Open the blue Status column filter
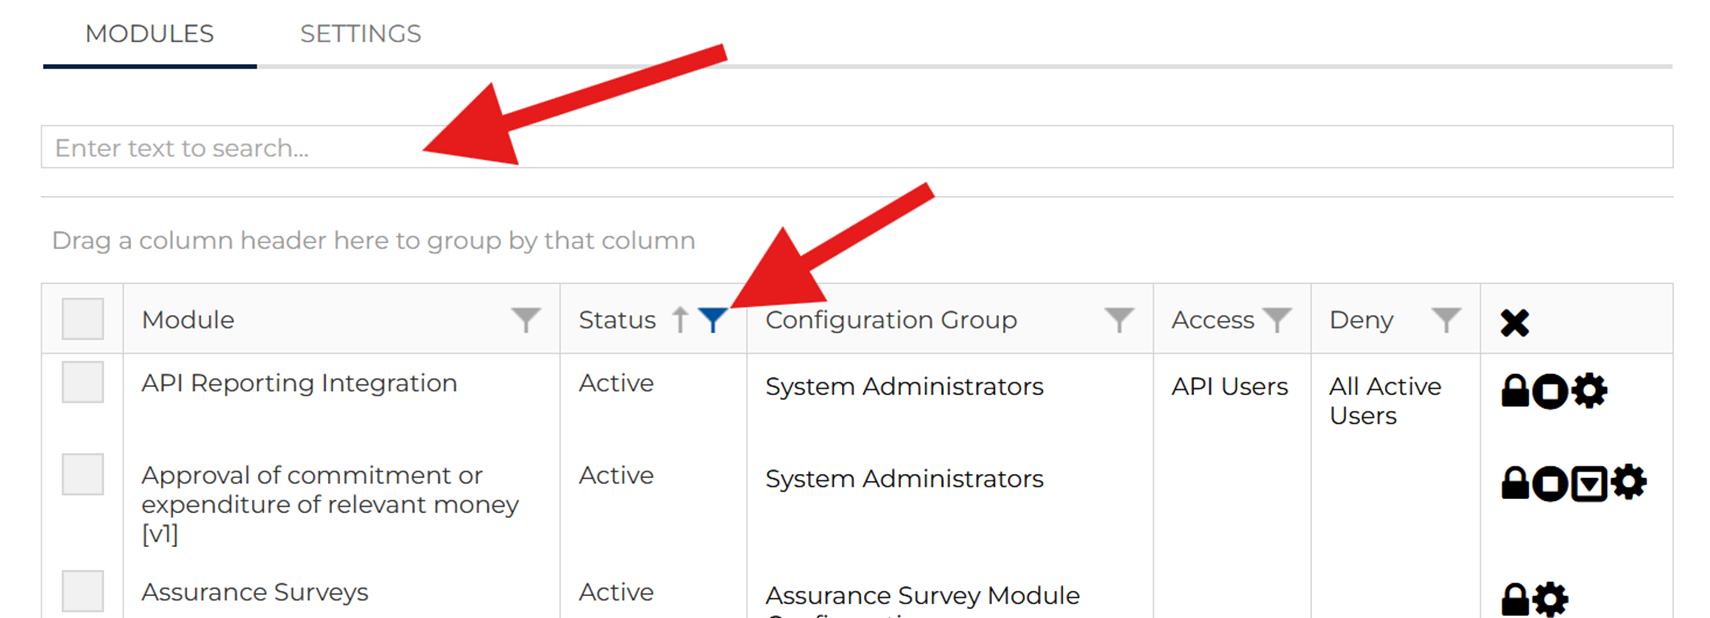 pos(712,320)
